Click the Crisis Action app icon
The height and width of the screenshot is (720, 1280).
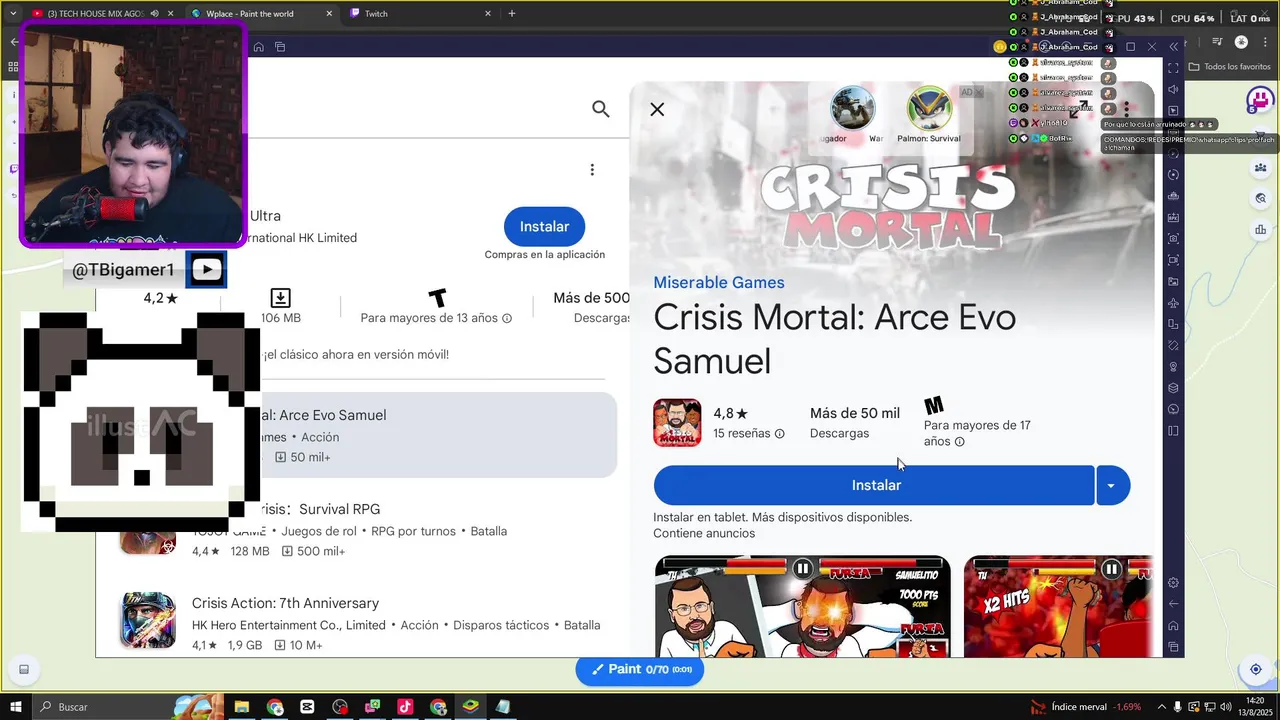tap(149, 621)
